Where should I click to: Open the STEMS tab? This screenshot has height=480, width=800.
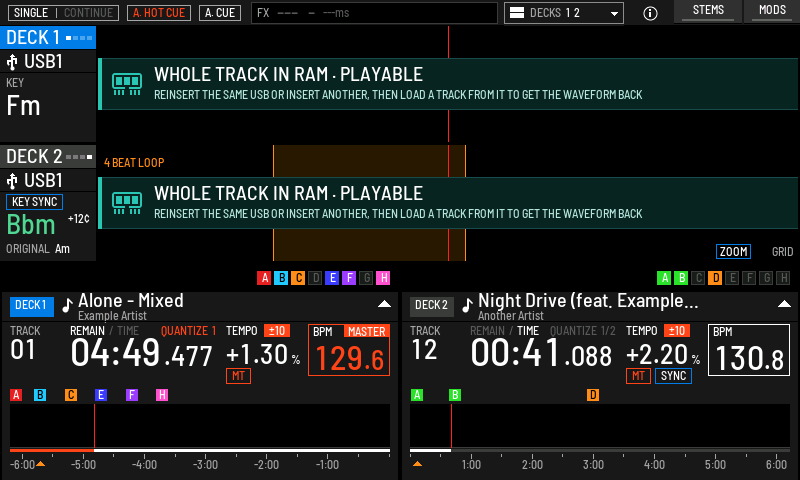tap(708, 11)
